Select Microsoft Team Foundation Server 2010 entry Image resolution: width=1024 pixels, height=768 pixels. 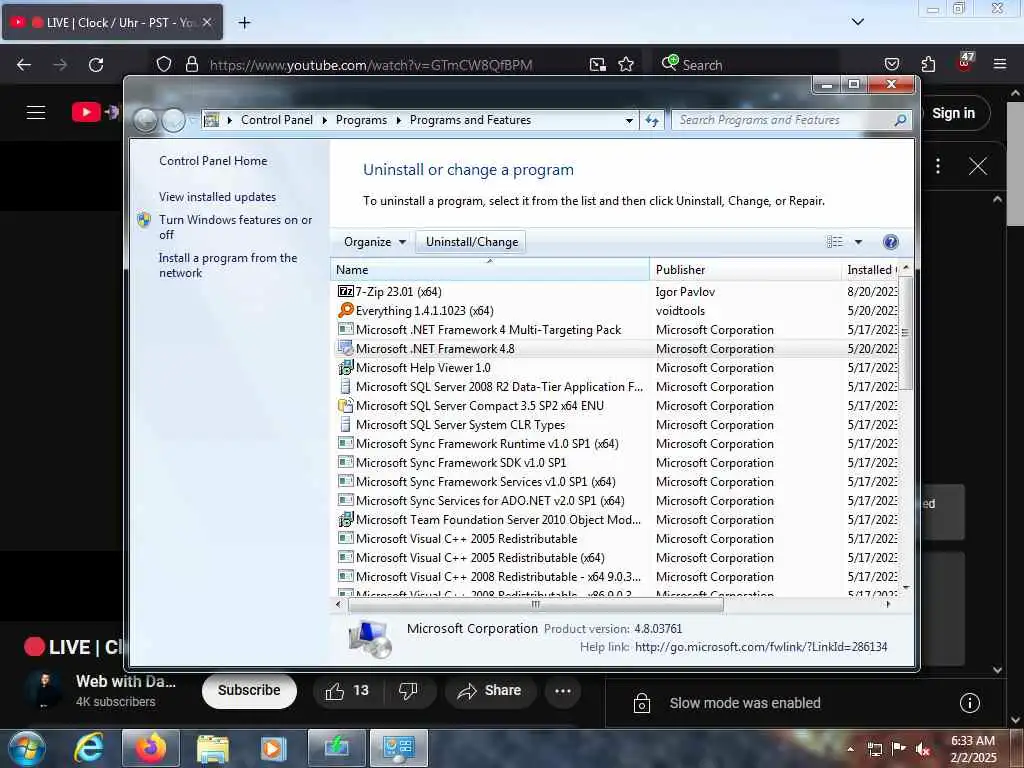click(x=615, y=520)
